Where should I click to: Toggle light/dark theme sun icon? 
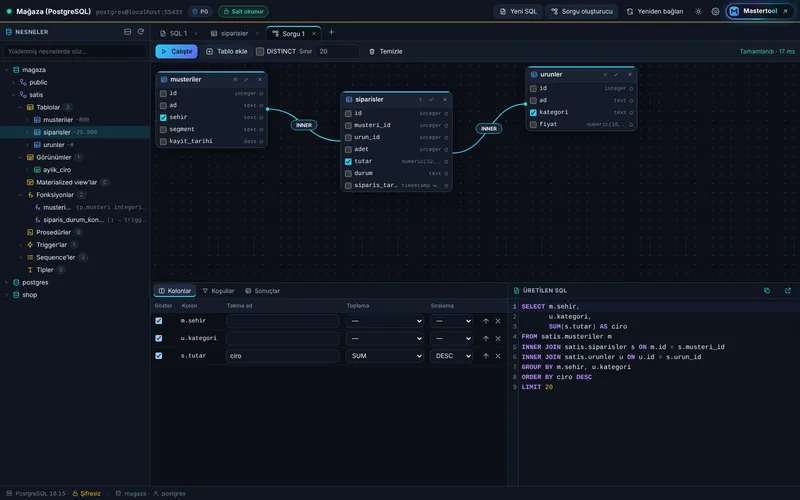(x=698, y=11)
